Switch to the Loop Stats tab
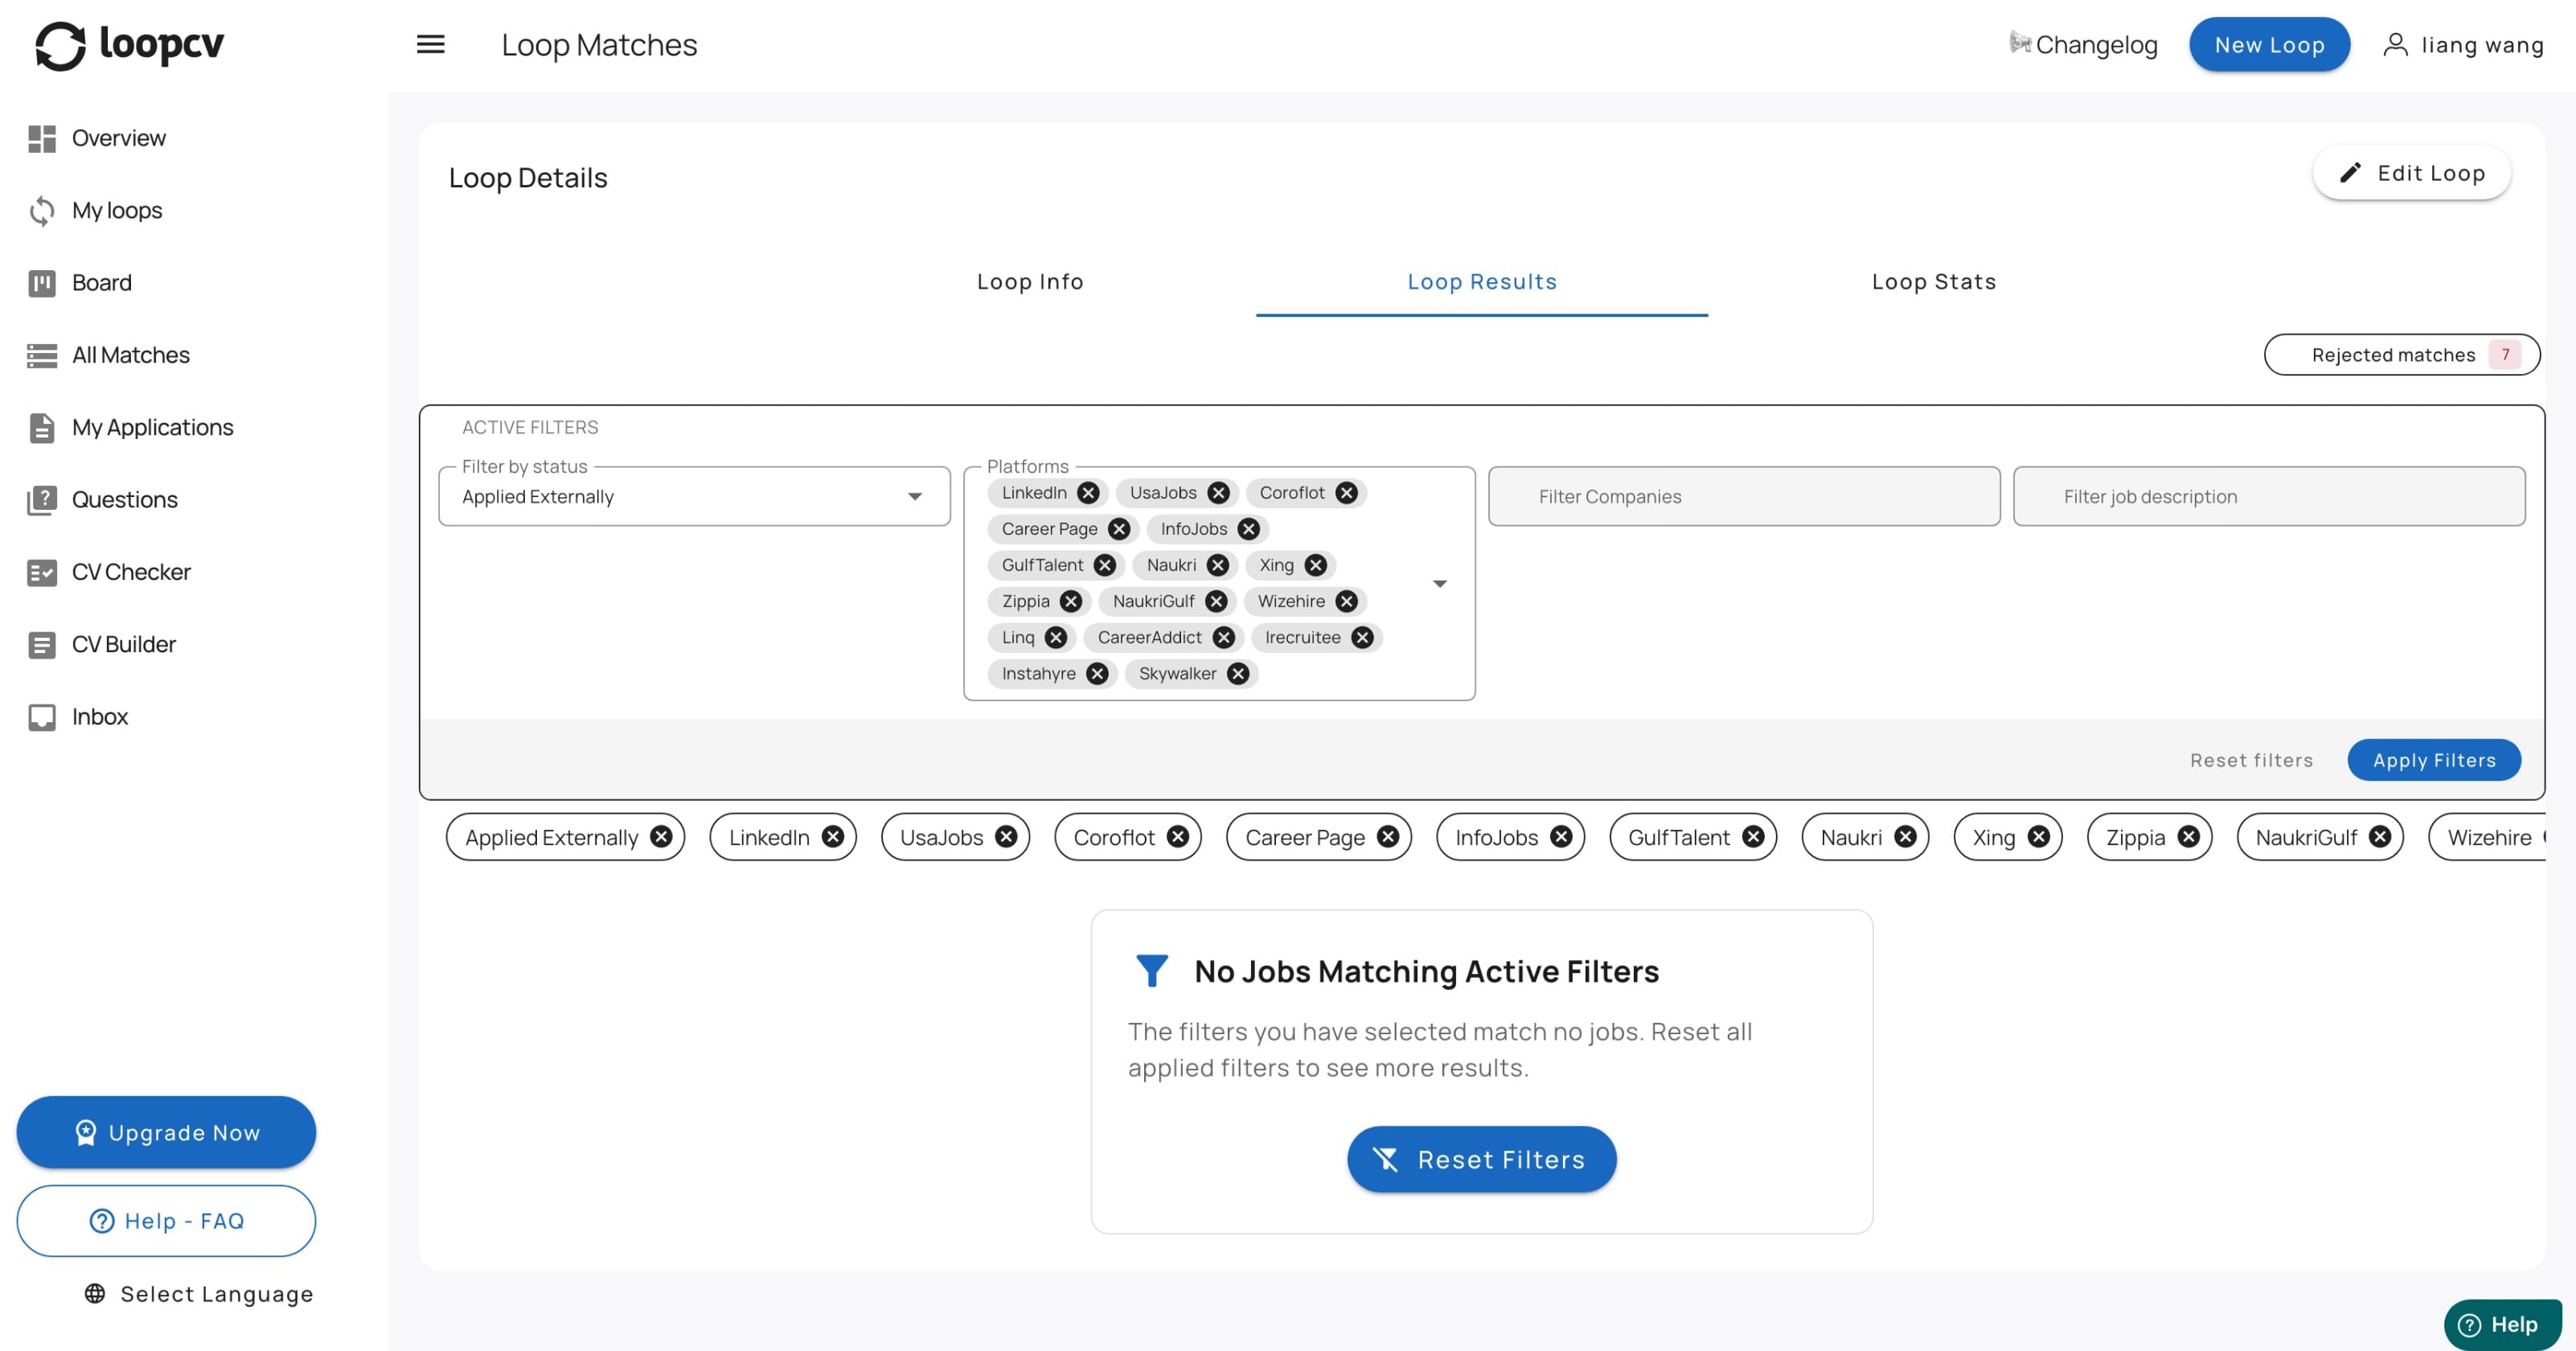This screenshot has width=2576, height=1351. [1933, 282]
